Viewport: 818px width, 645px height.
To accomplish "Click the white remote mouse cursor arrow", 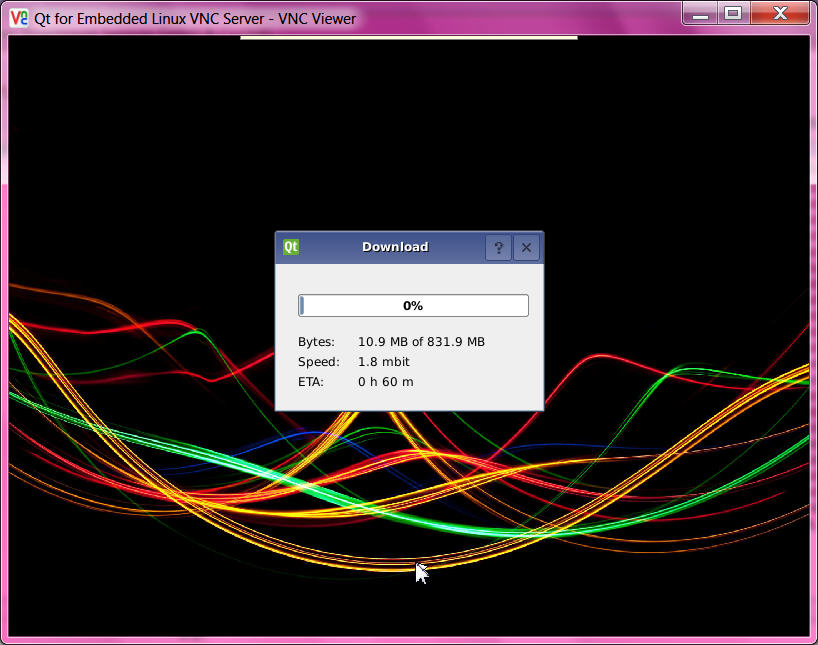I will [x=421, y=572].
